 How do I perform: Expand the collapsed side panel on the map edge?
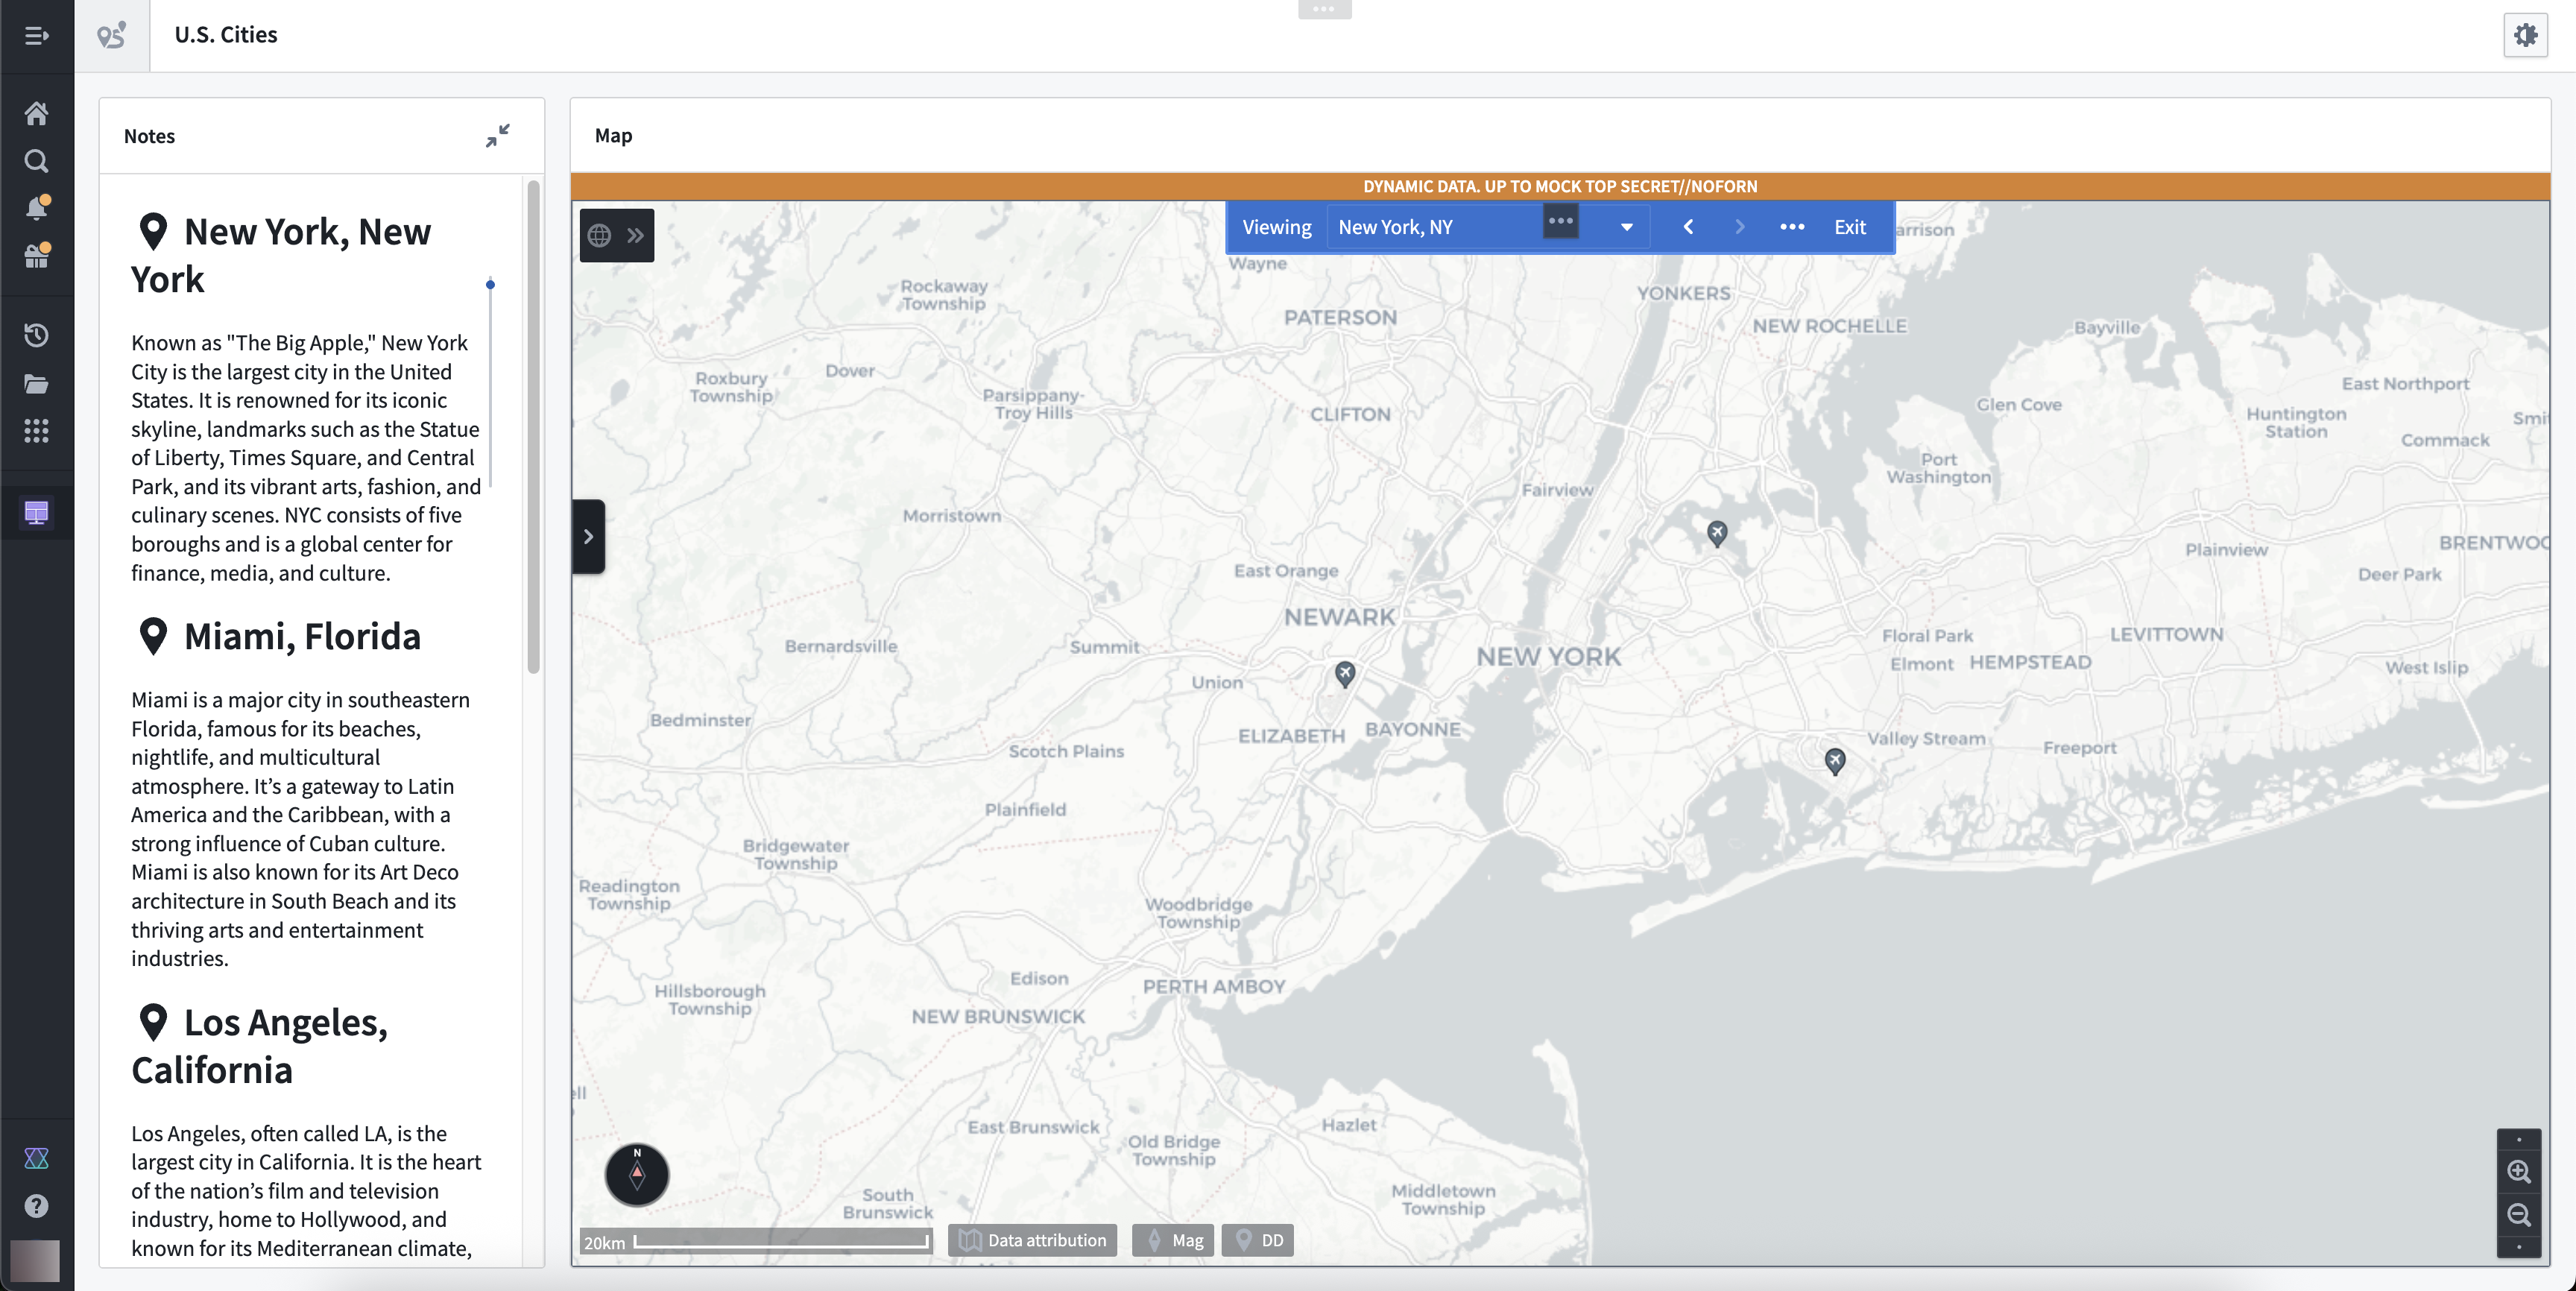point(589,536)
